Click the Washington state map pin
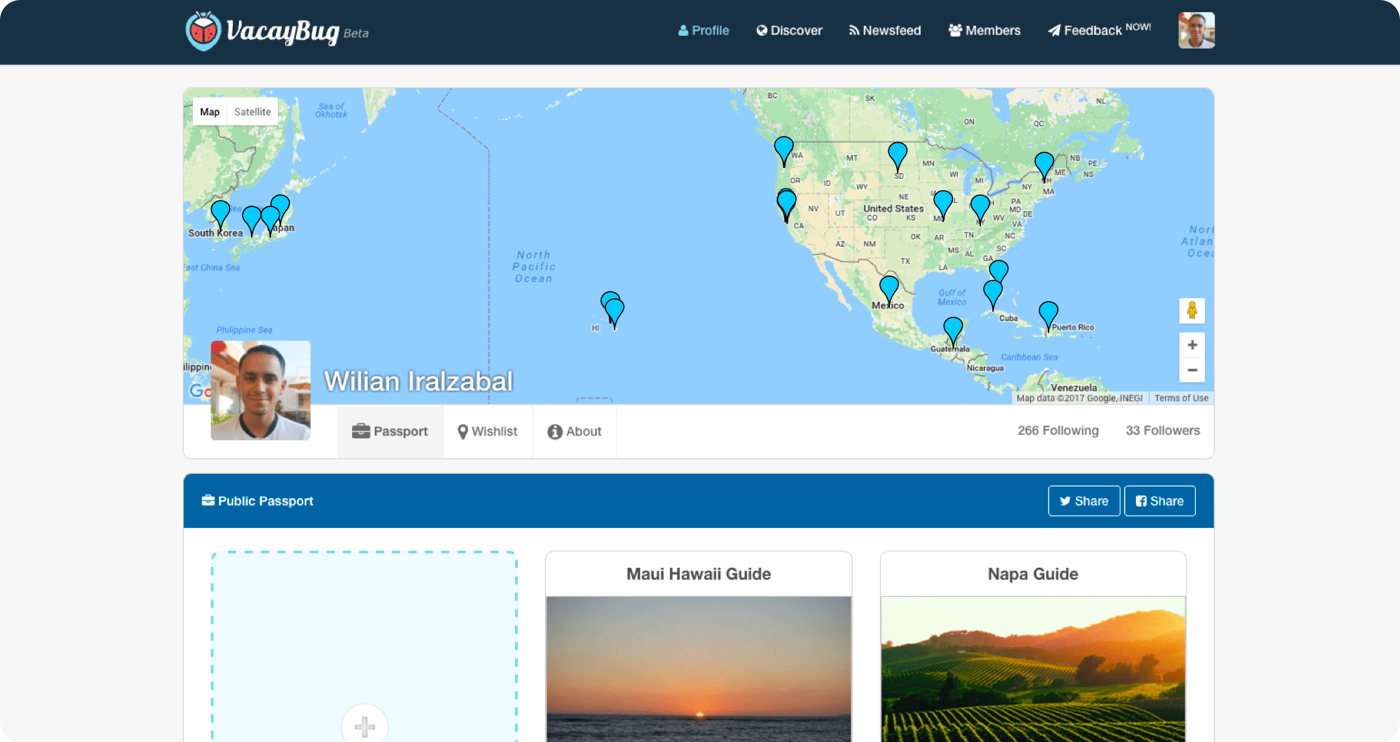This screenshot has width=1400, height=742. click(784, 151)
